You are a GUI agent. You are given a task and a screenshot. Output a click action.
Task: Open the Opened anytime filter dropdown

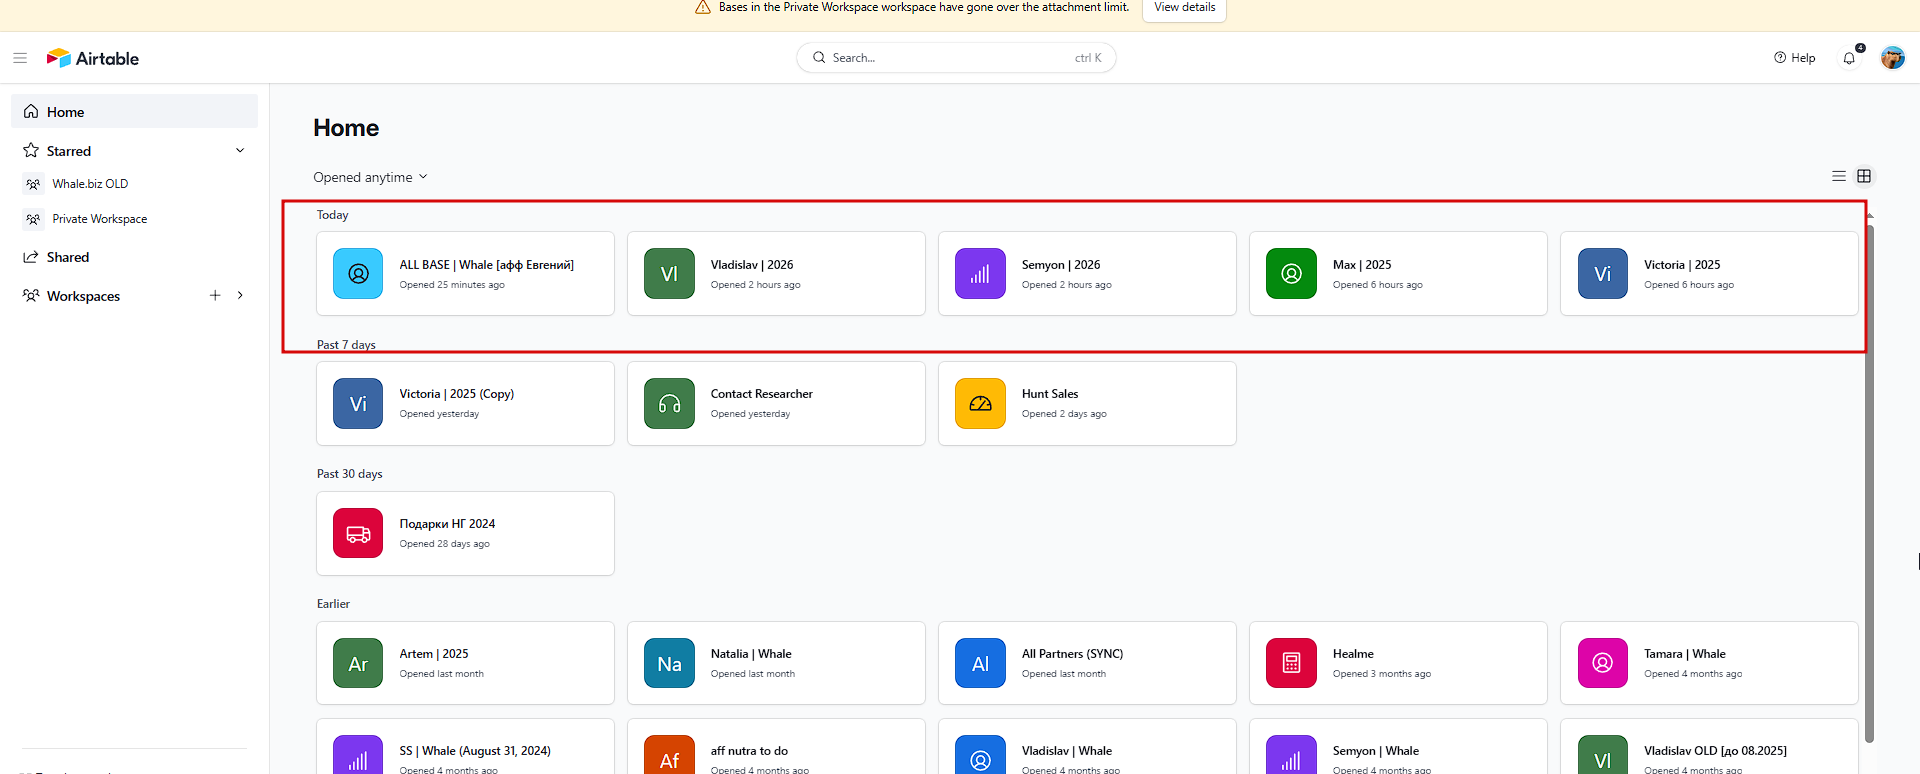click(370, 177)
